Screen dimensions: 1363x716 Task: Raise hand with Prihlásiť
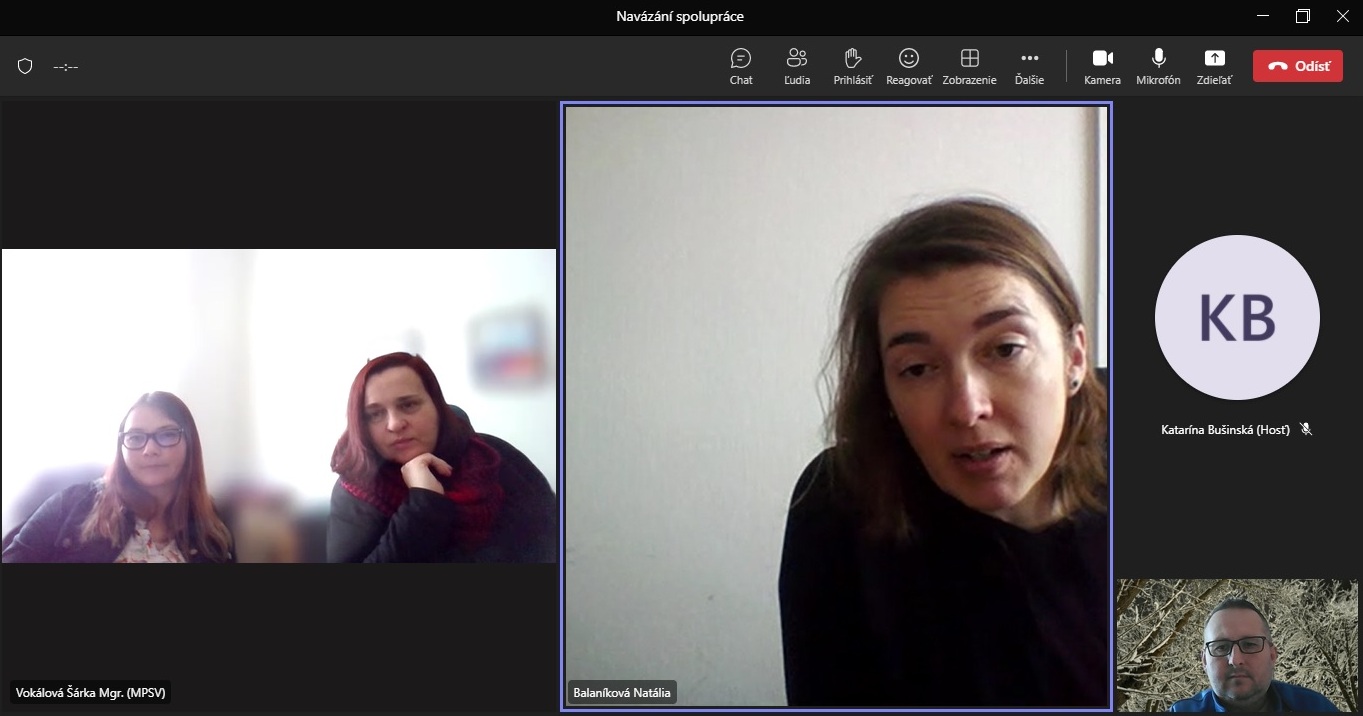click(853, 66)
